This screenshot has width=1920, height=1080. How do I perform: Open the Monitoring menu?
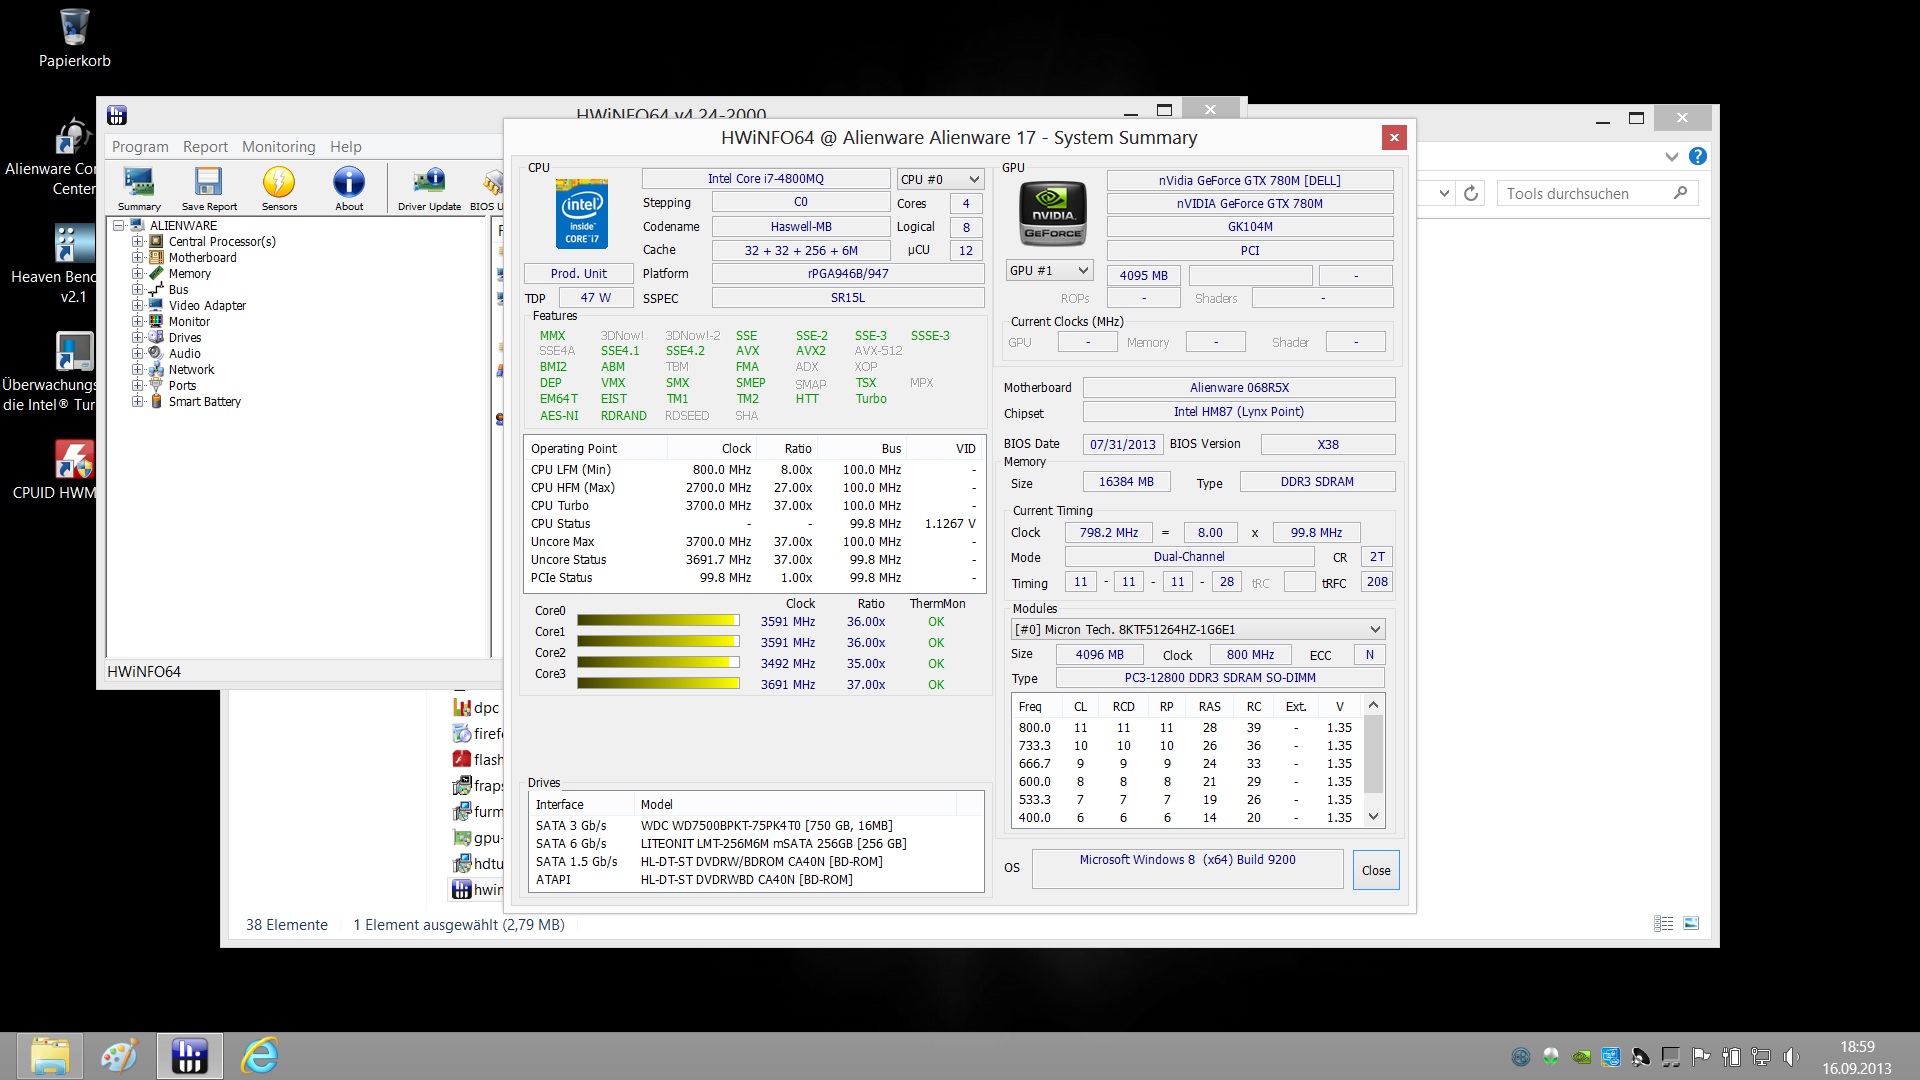click(278, 147)
